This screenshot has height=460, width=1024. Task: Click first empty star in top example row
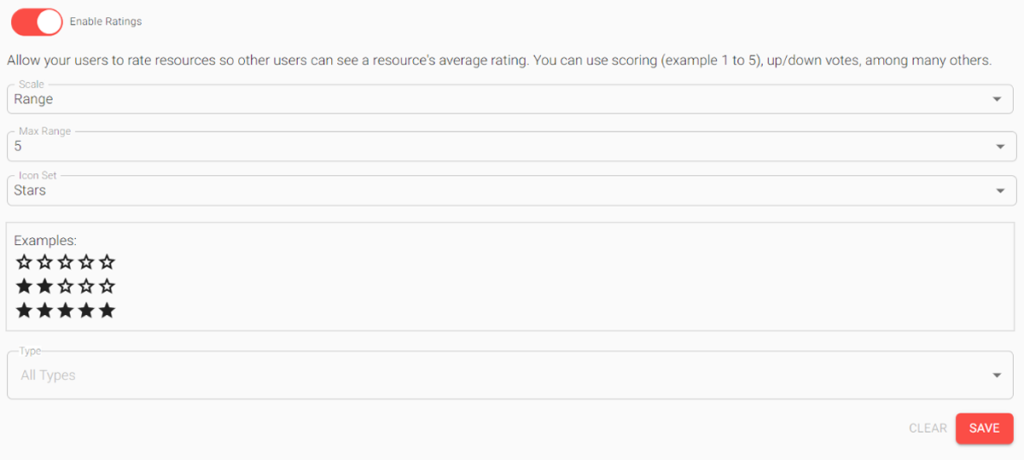click(24, 262)
